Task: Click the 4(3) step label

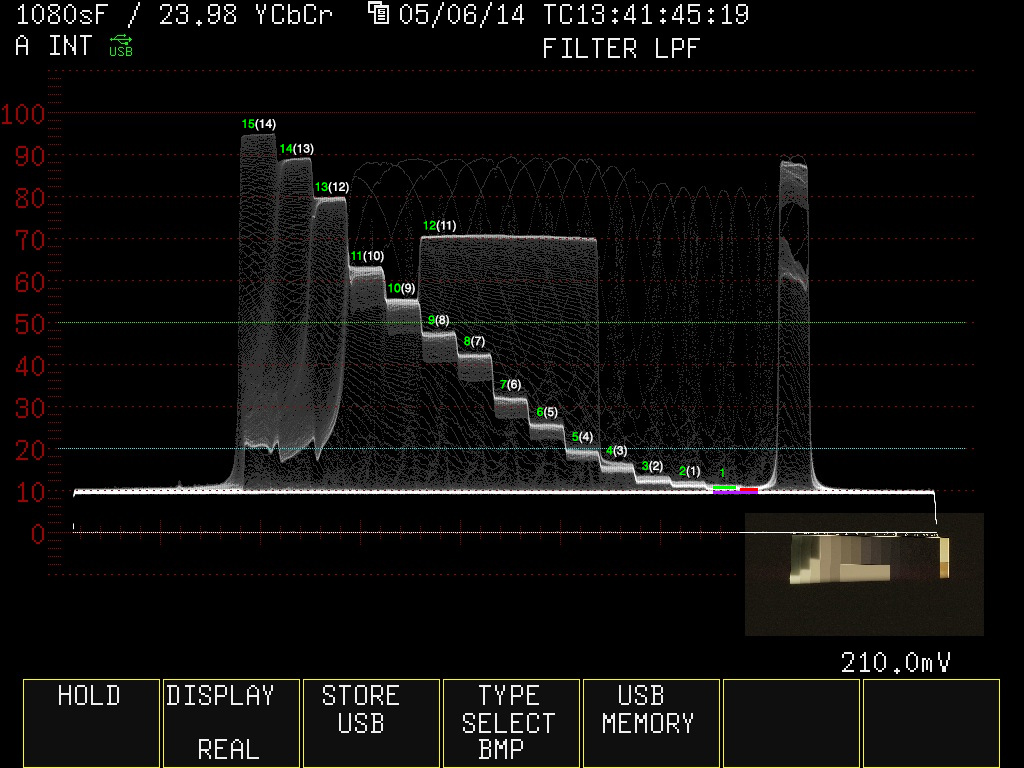Action: [616, 451]
